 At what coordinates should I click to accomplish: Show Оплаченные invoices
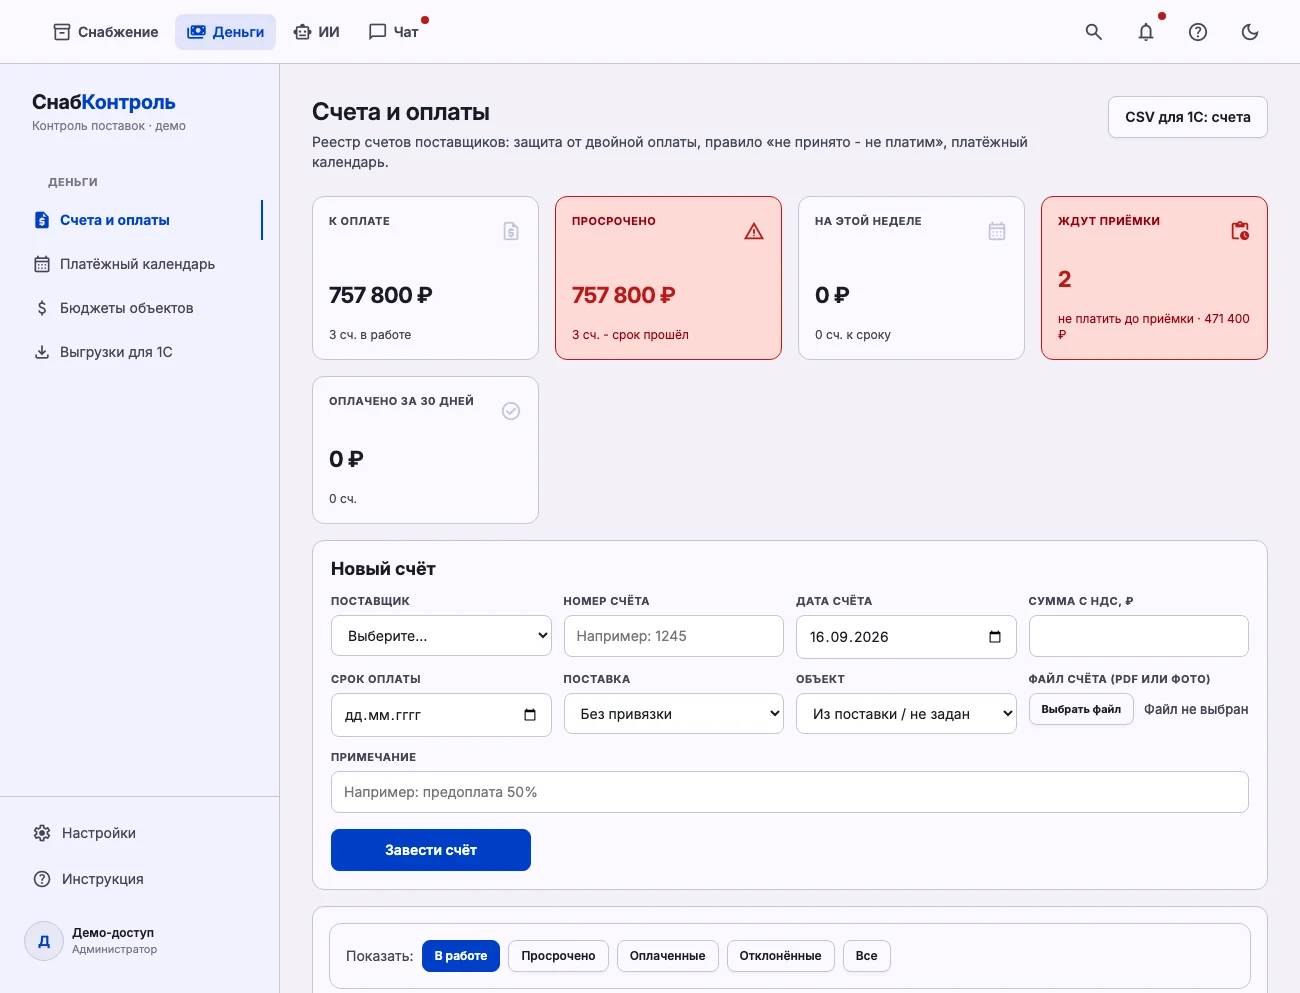click(x=667, y=956)
